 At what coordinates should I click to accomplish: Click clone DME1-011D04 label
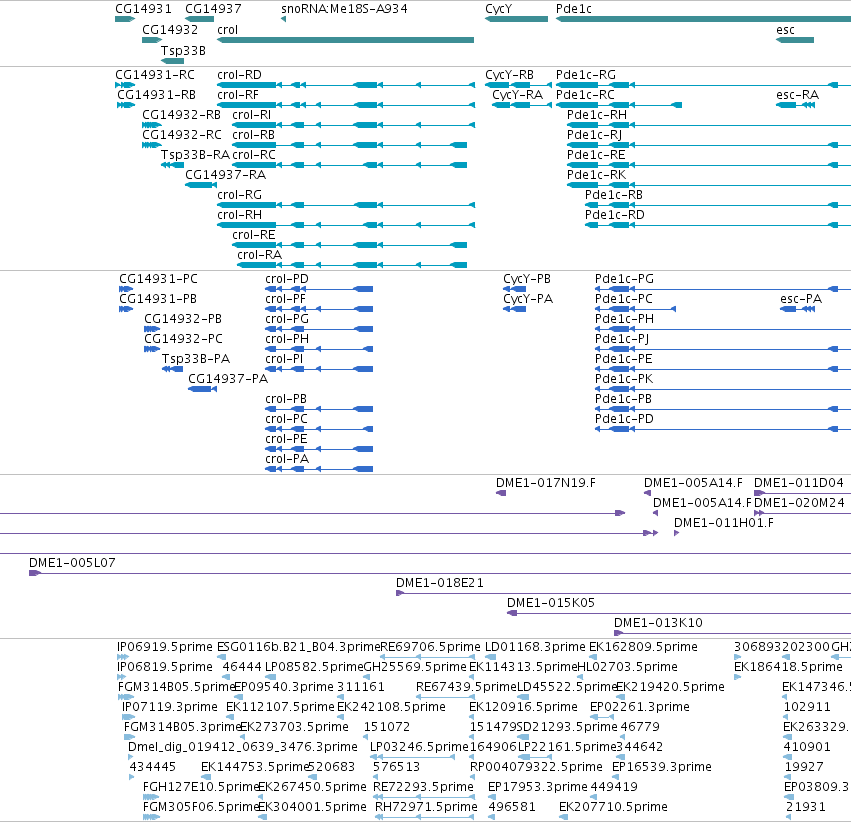(799, 482)
